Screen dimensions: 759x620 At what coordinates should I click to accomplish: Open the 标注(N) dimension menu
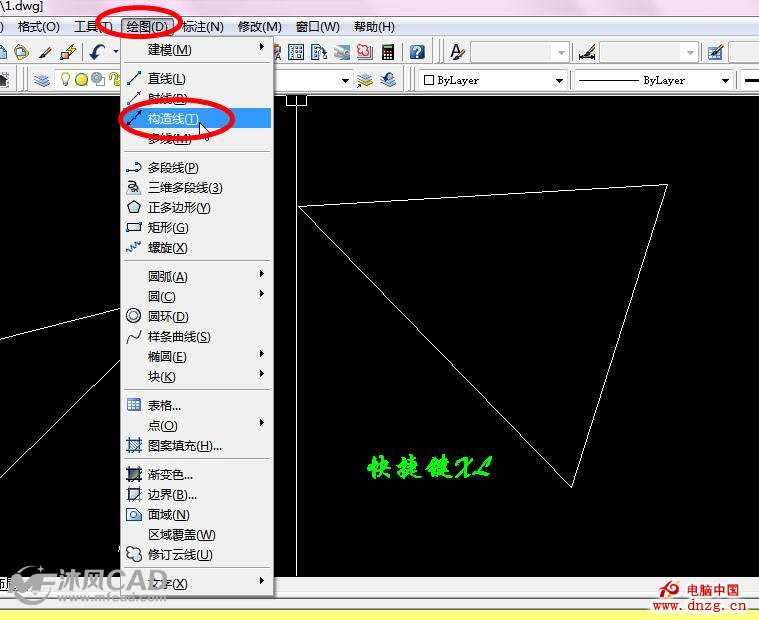(203, 27)
